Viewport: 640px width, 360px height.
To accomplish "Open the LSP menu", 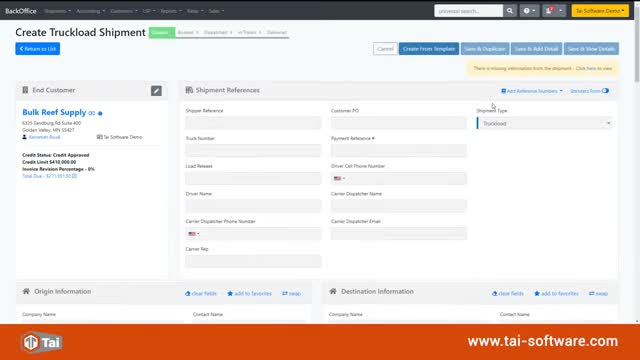I will pyautogui.click(x=149, y=11).
